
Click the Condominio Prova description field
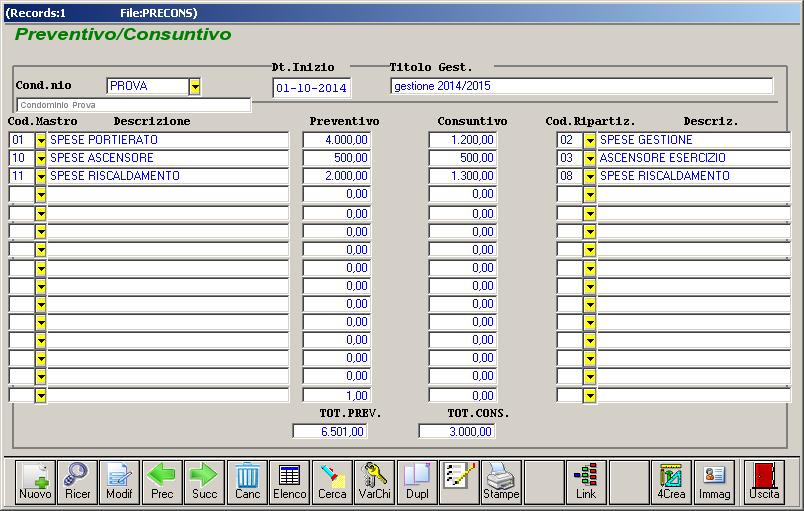click(x=134, y=105)
